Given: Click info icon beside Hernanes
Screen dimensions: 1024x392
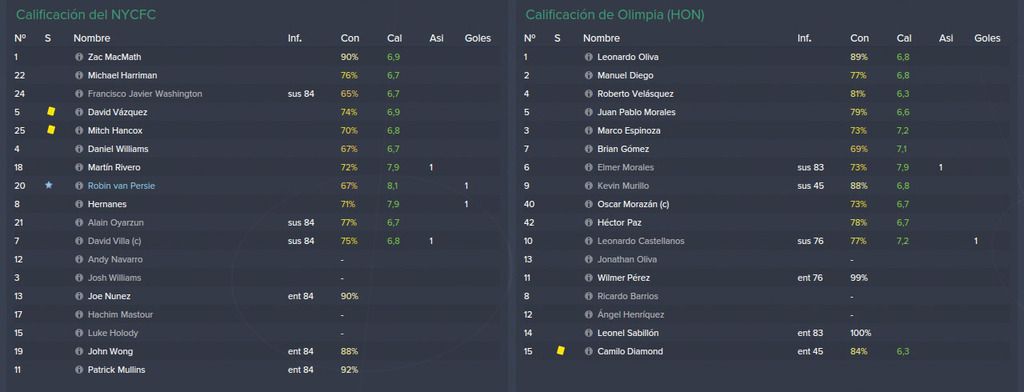Looking at the screenshot, I should click(x=79, y=204).
